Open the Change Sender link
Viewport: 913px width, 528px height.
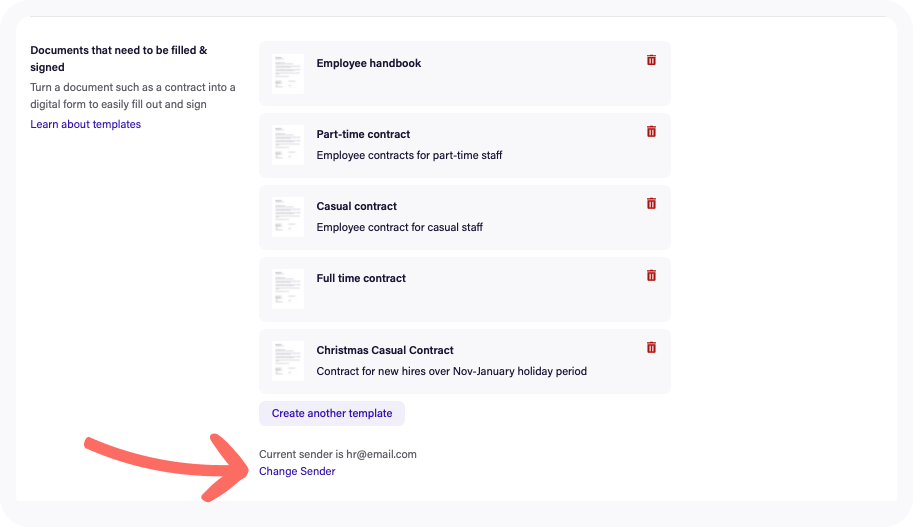point(297,472)
